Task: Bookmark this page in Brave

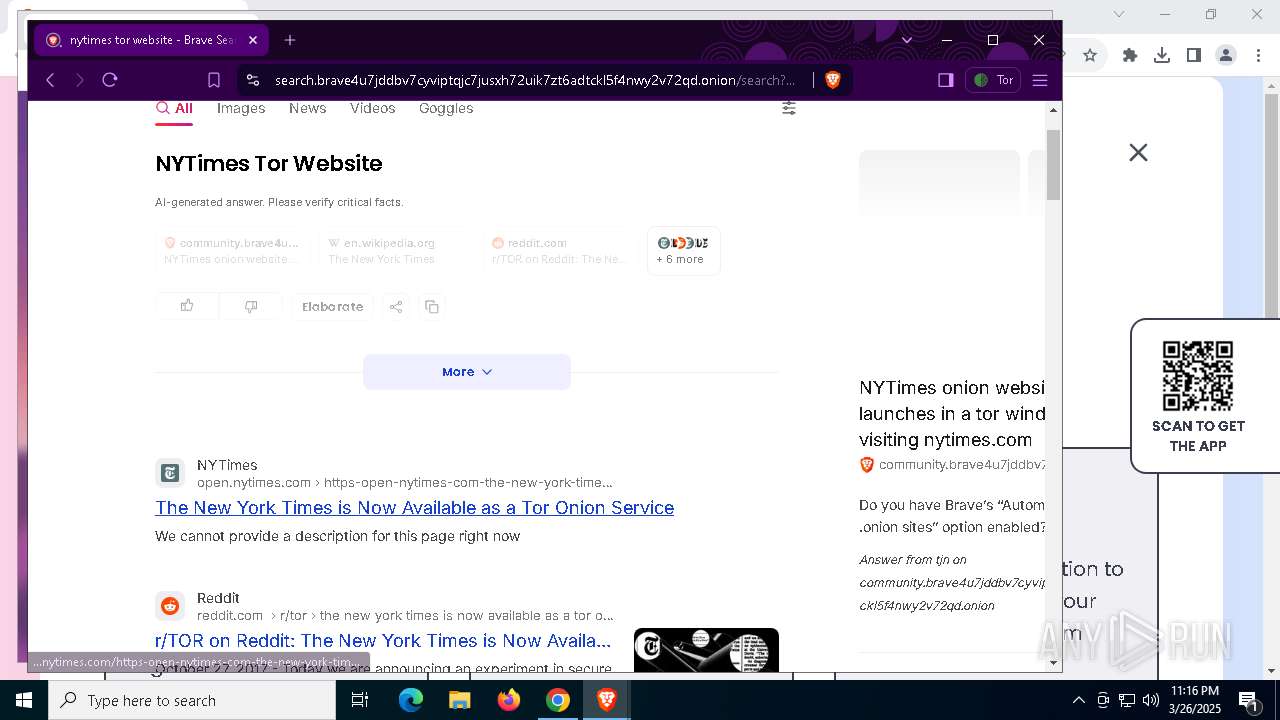Action: (214, 80)
